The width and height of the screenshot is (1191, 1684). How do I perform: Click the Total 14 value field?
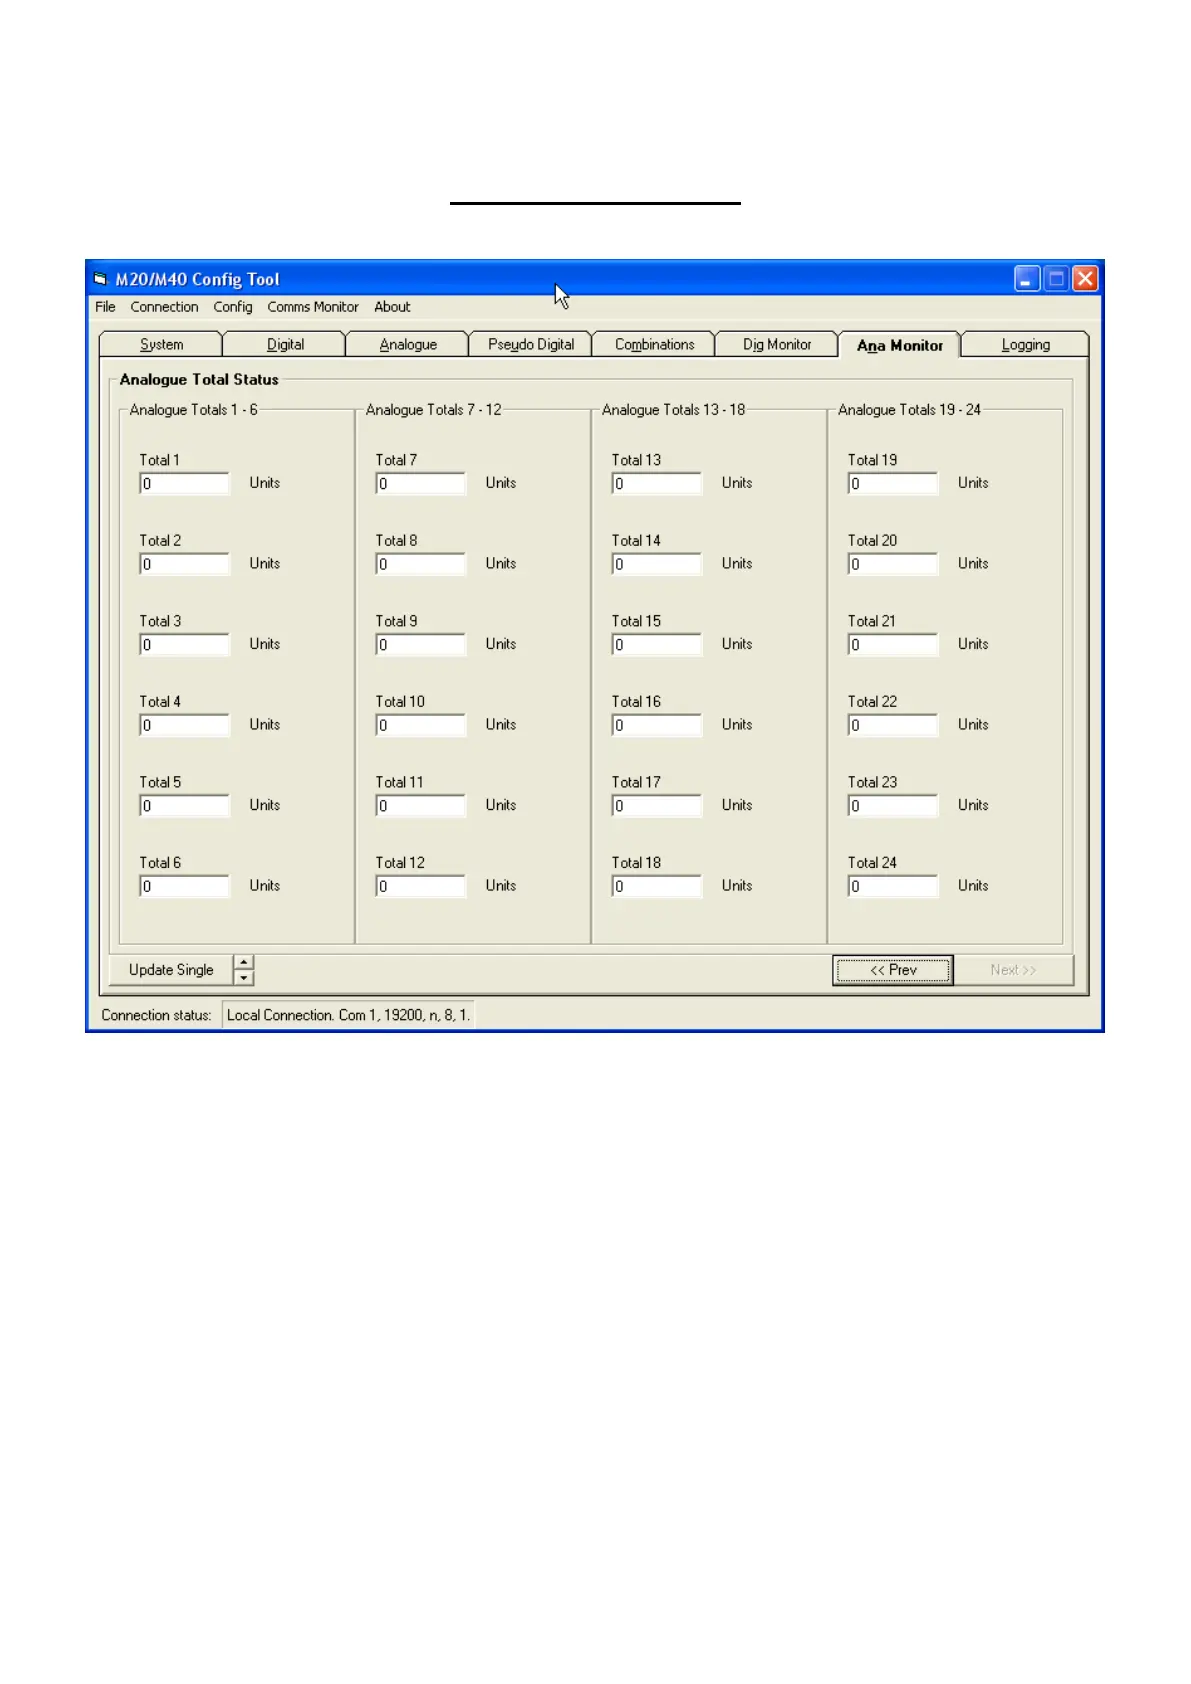(x=656, y=564)
